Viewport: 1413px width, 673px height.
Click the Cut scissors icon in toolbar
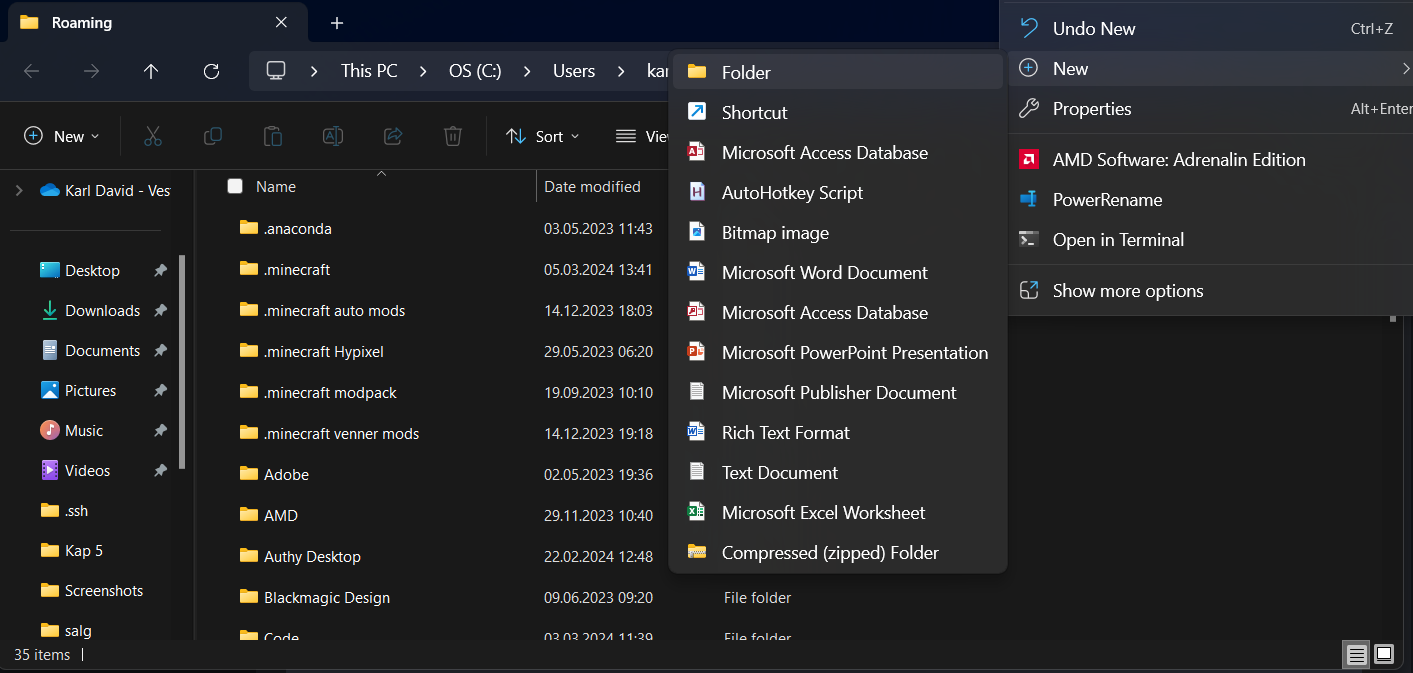pos(153,136)
